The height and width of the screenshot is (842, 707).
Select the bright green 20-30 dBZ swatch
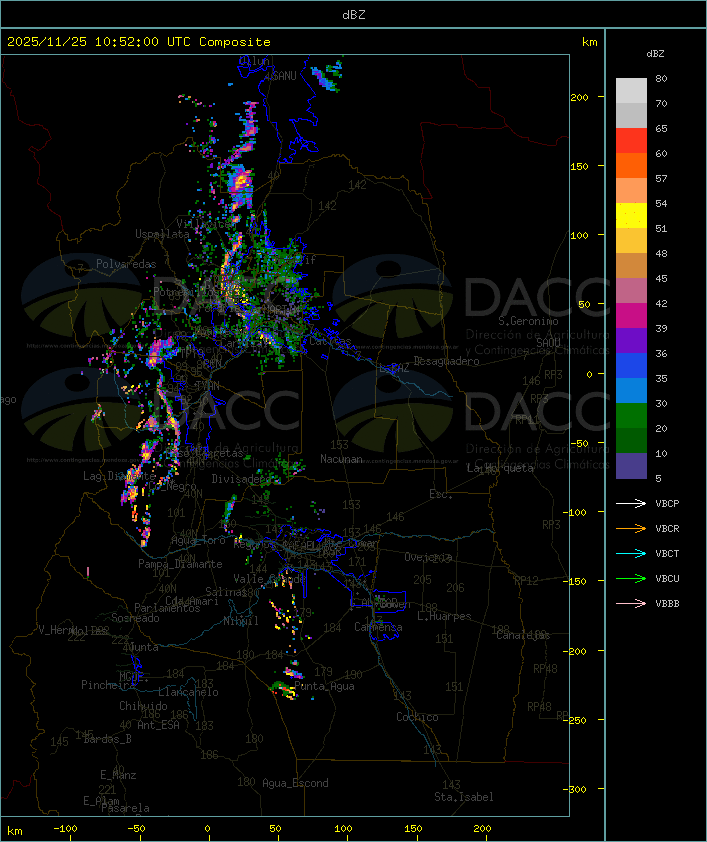coord(631,416)
